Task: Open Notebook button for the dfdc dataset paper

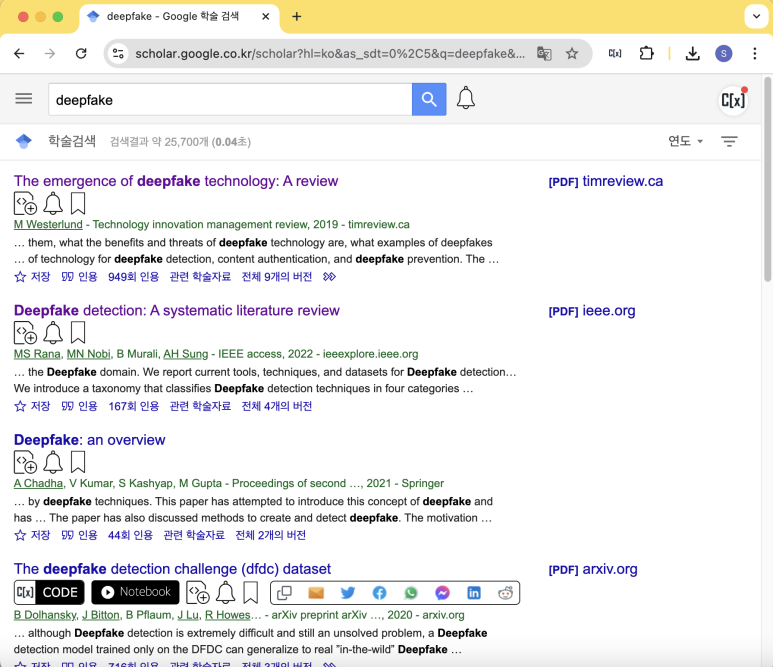Action: (x=135, y=592)
